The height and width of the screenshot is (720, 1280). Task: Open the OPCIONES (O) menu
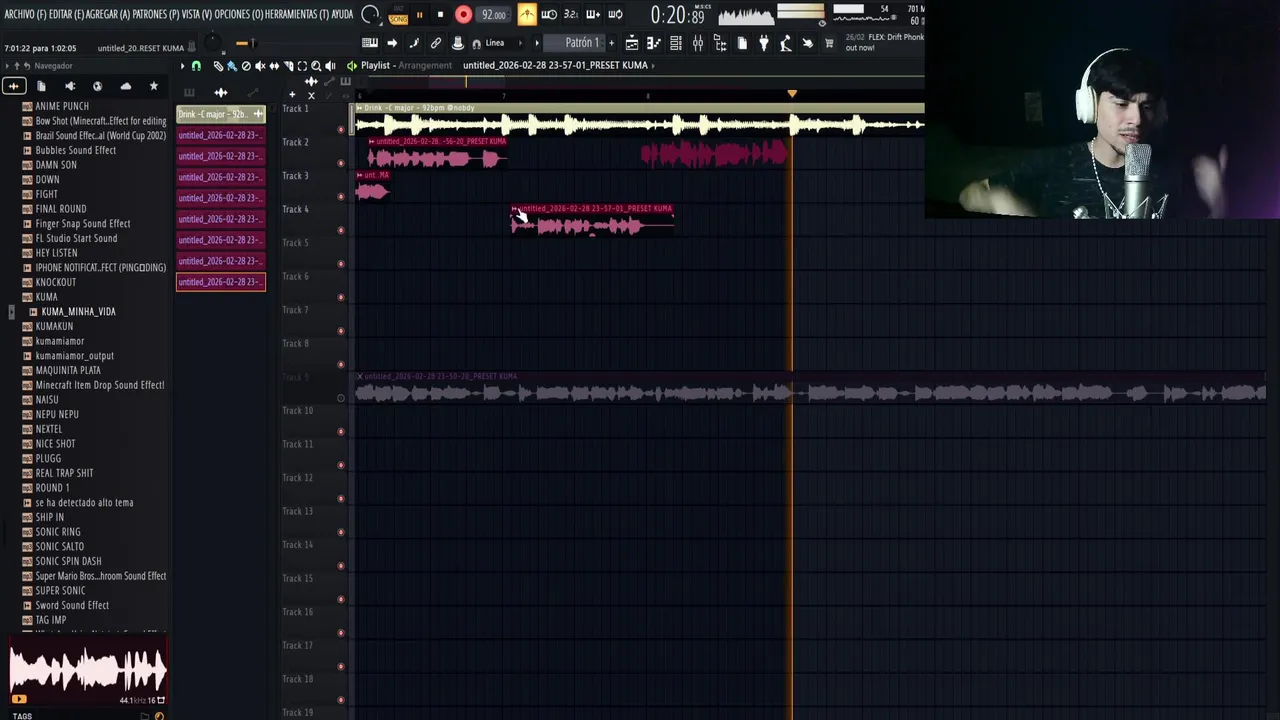coord(239,14)
